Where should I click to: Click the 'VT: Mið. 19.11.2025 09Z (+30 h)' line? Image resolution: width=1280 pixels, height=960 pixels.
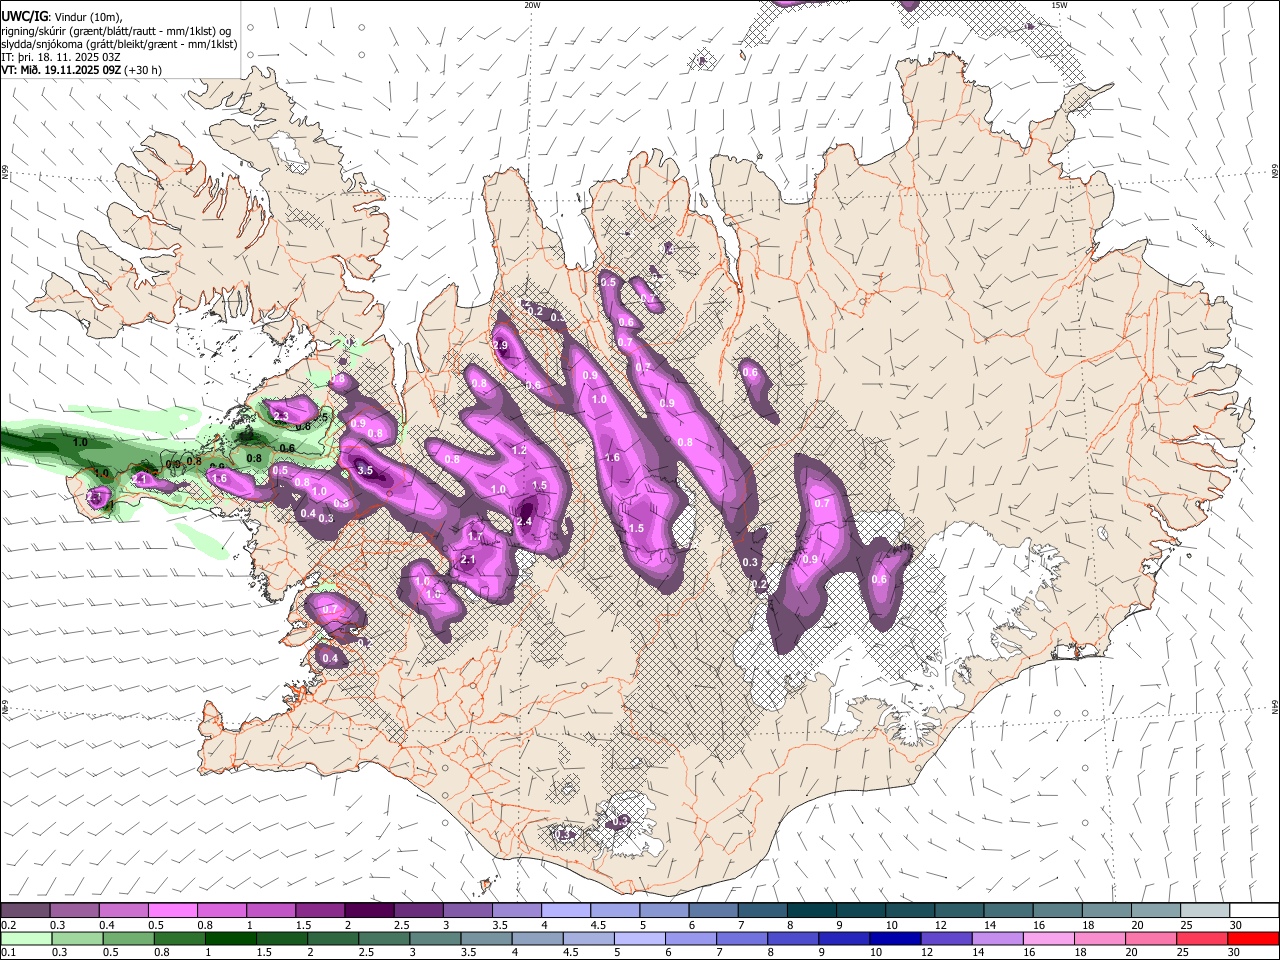pyautogui.click(x=81, y=70)
